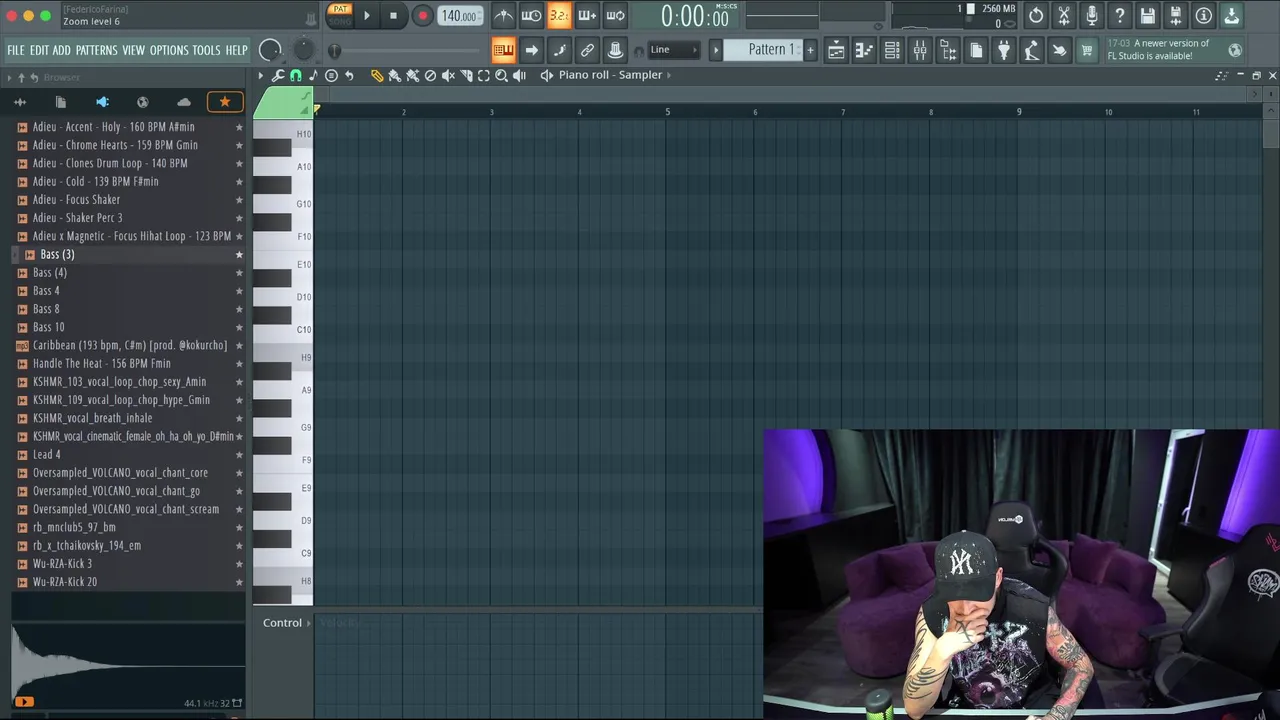Activate the Playback scrub tool in piano roll
Image resolution: width=1280 pixels, height=720 pixels.
pyautogui.click(x=520, y=75)
